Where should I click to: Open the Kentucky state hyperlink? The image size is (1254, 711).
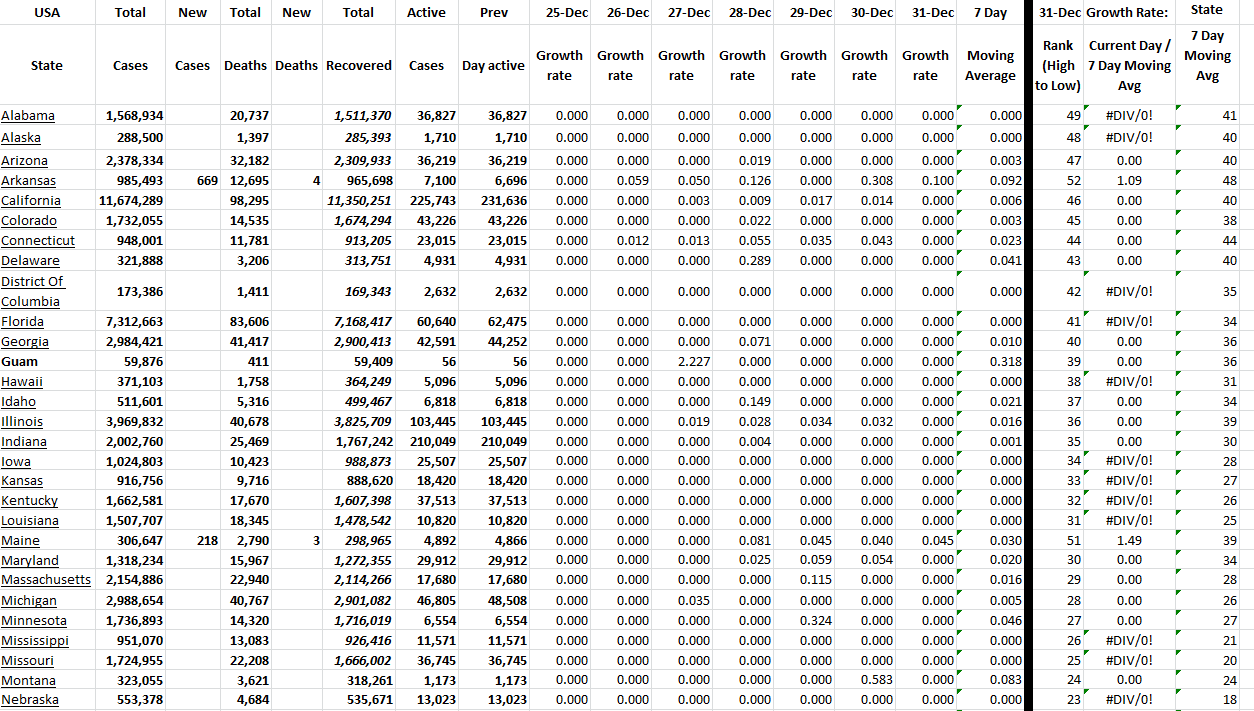[x=28, y=500]
